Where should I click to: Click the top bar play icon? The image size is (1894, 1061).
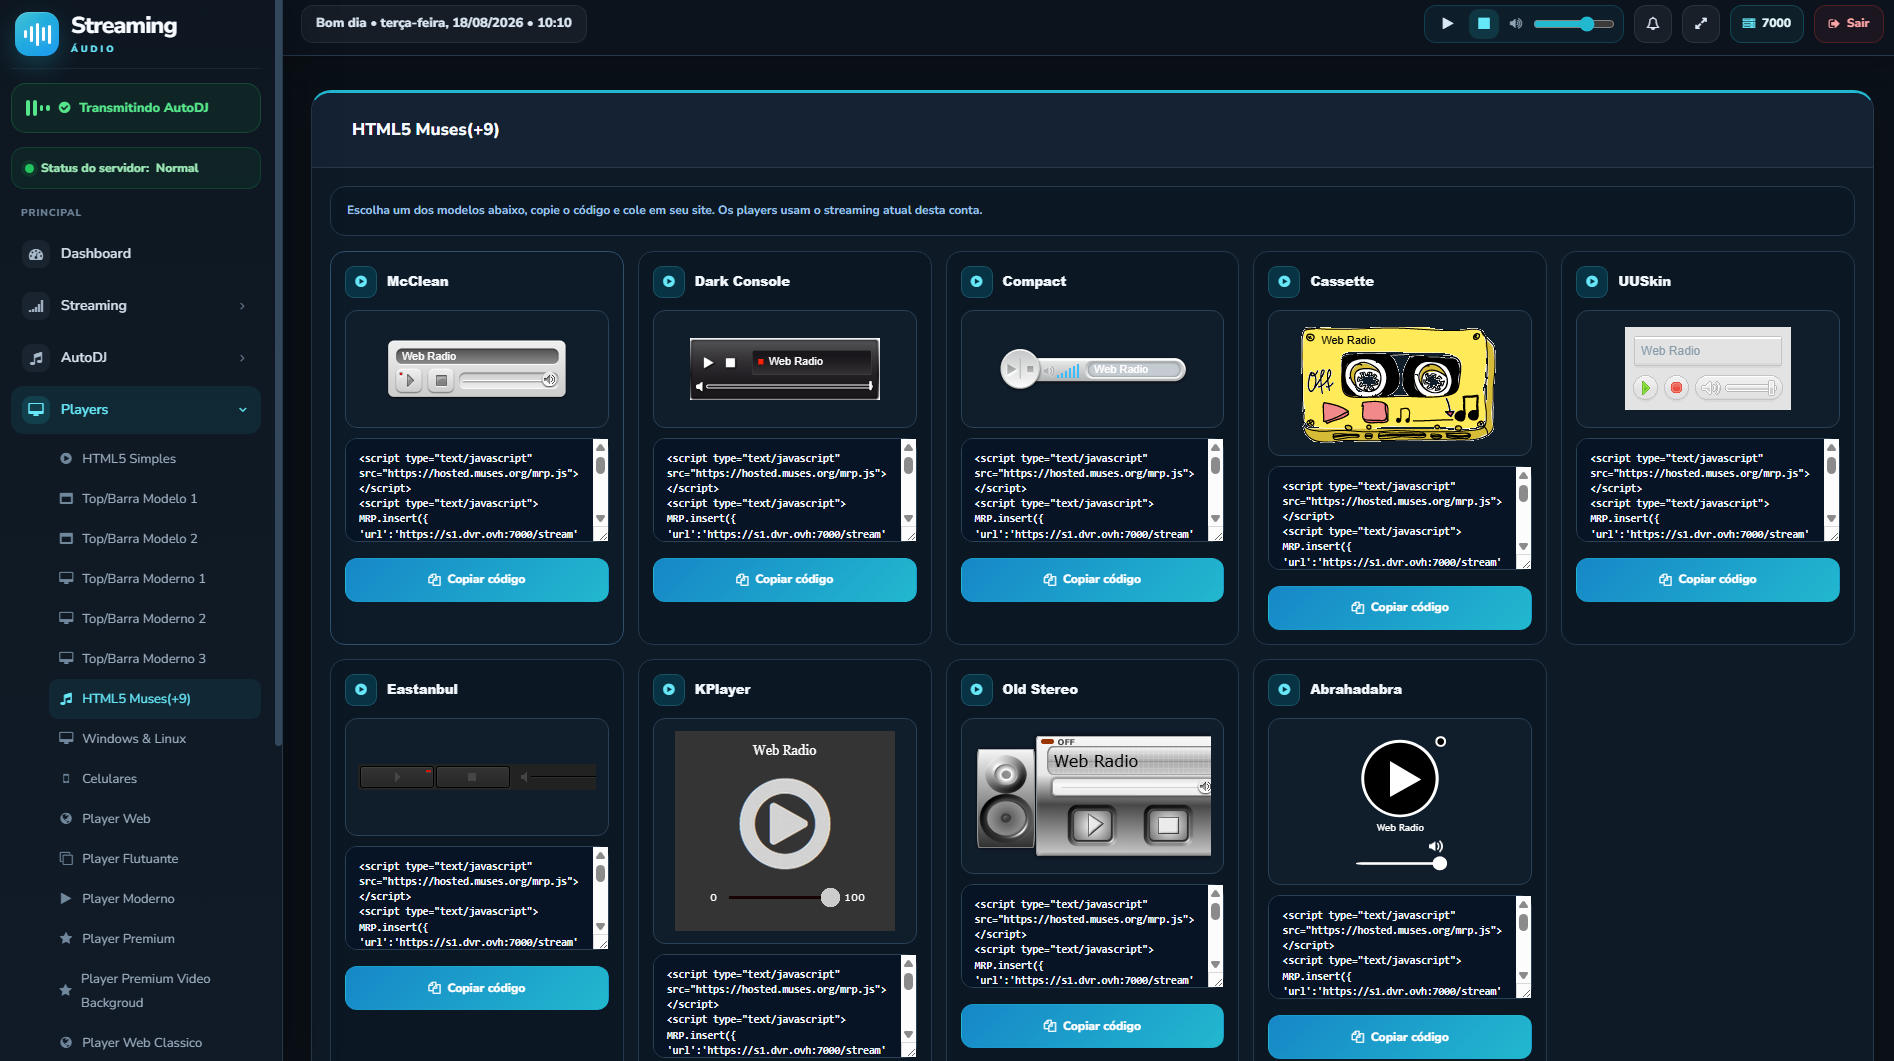pyautogui.click(x=1447, y=23)
